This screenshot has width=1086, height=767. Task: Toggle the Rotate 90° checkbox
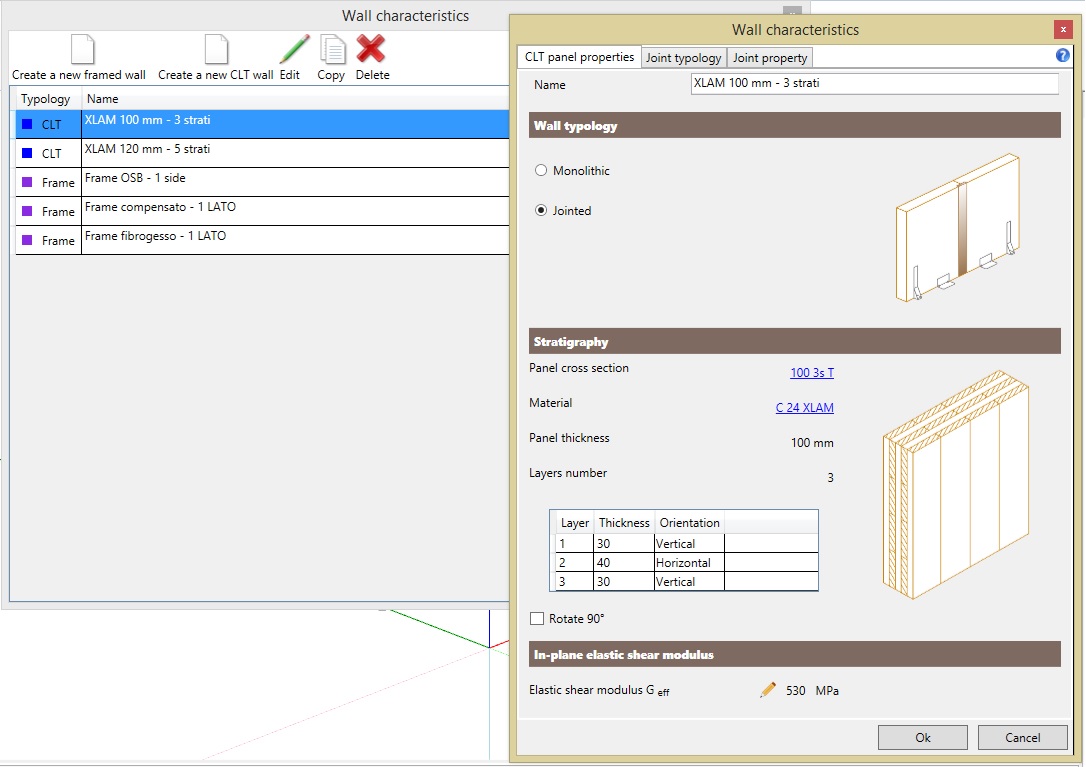pos(537,619)
